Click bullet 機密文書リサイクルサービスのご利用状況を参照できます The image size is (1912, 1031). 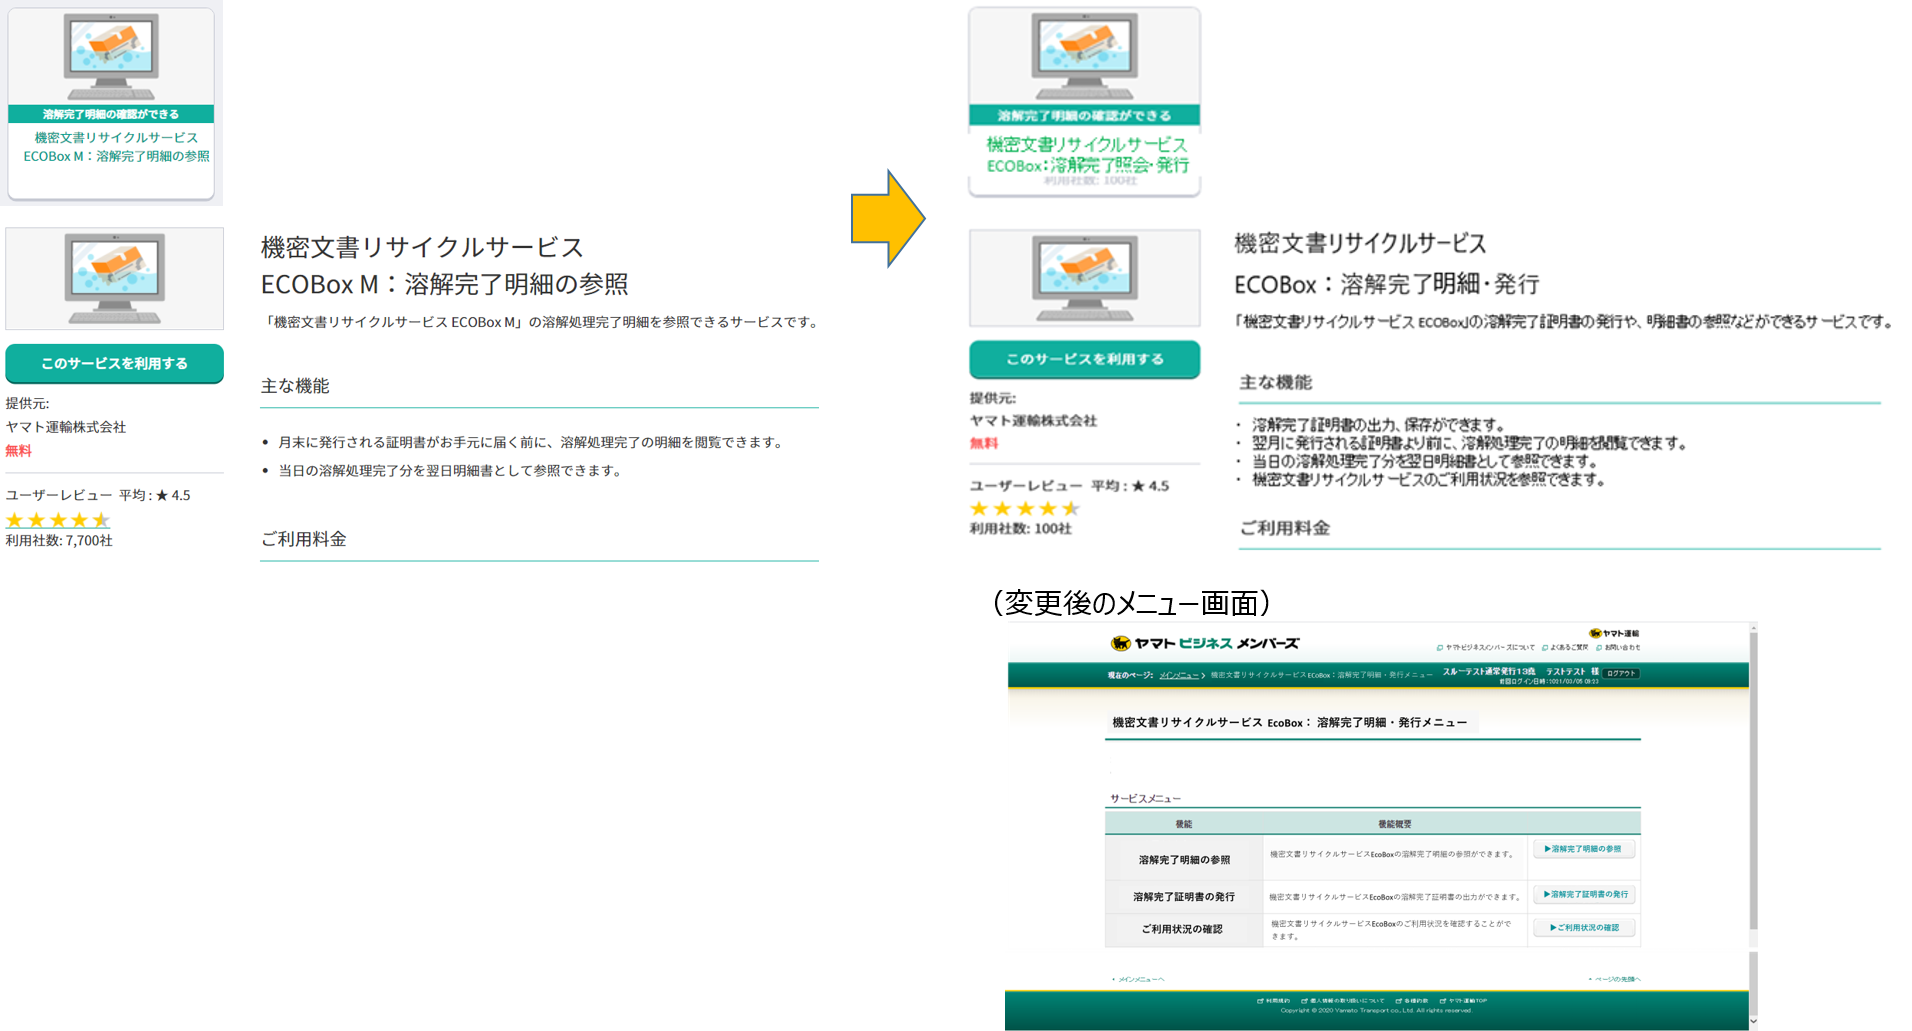tap(1428, 480)
